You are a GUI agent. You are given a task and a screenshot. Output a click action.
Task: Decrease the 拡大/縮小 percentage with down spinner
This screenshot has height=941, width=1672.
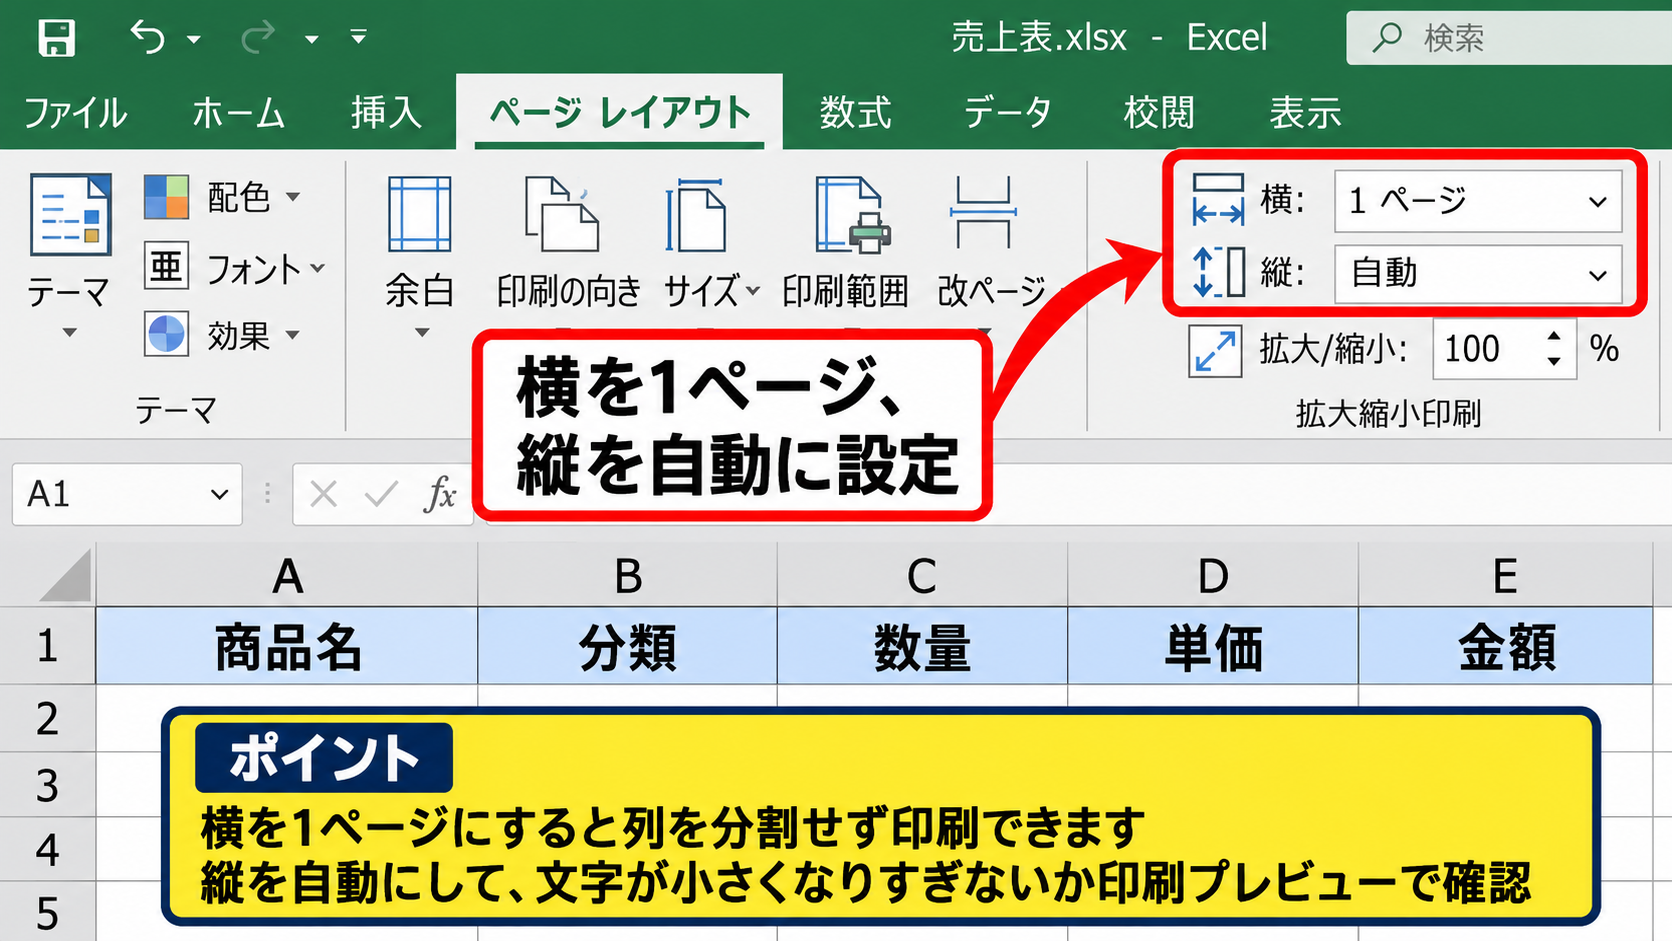click(x=1553, y=361)
